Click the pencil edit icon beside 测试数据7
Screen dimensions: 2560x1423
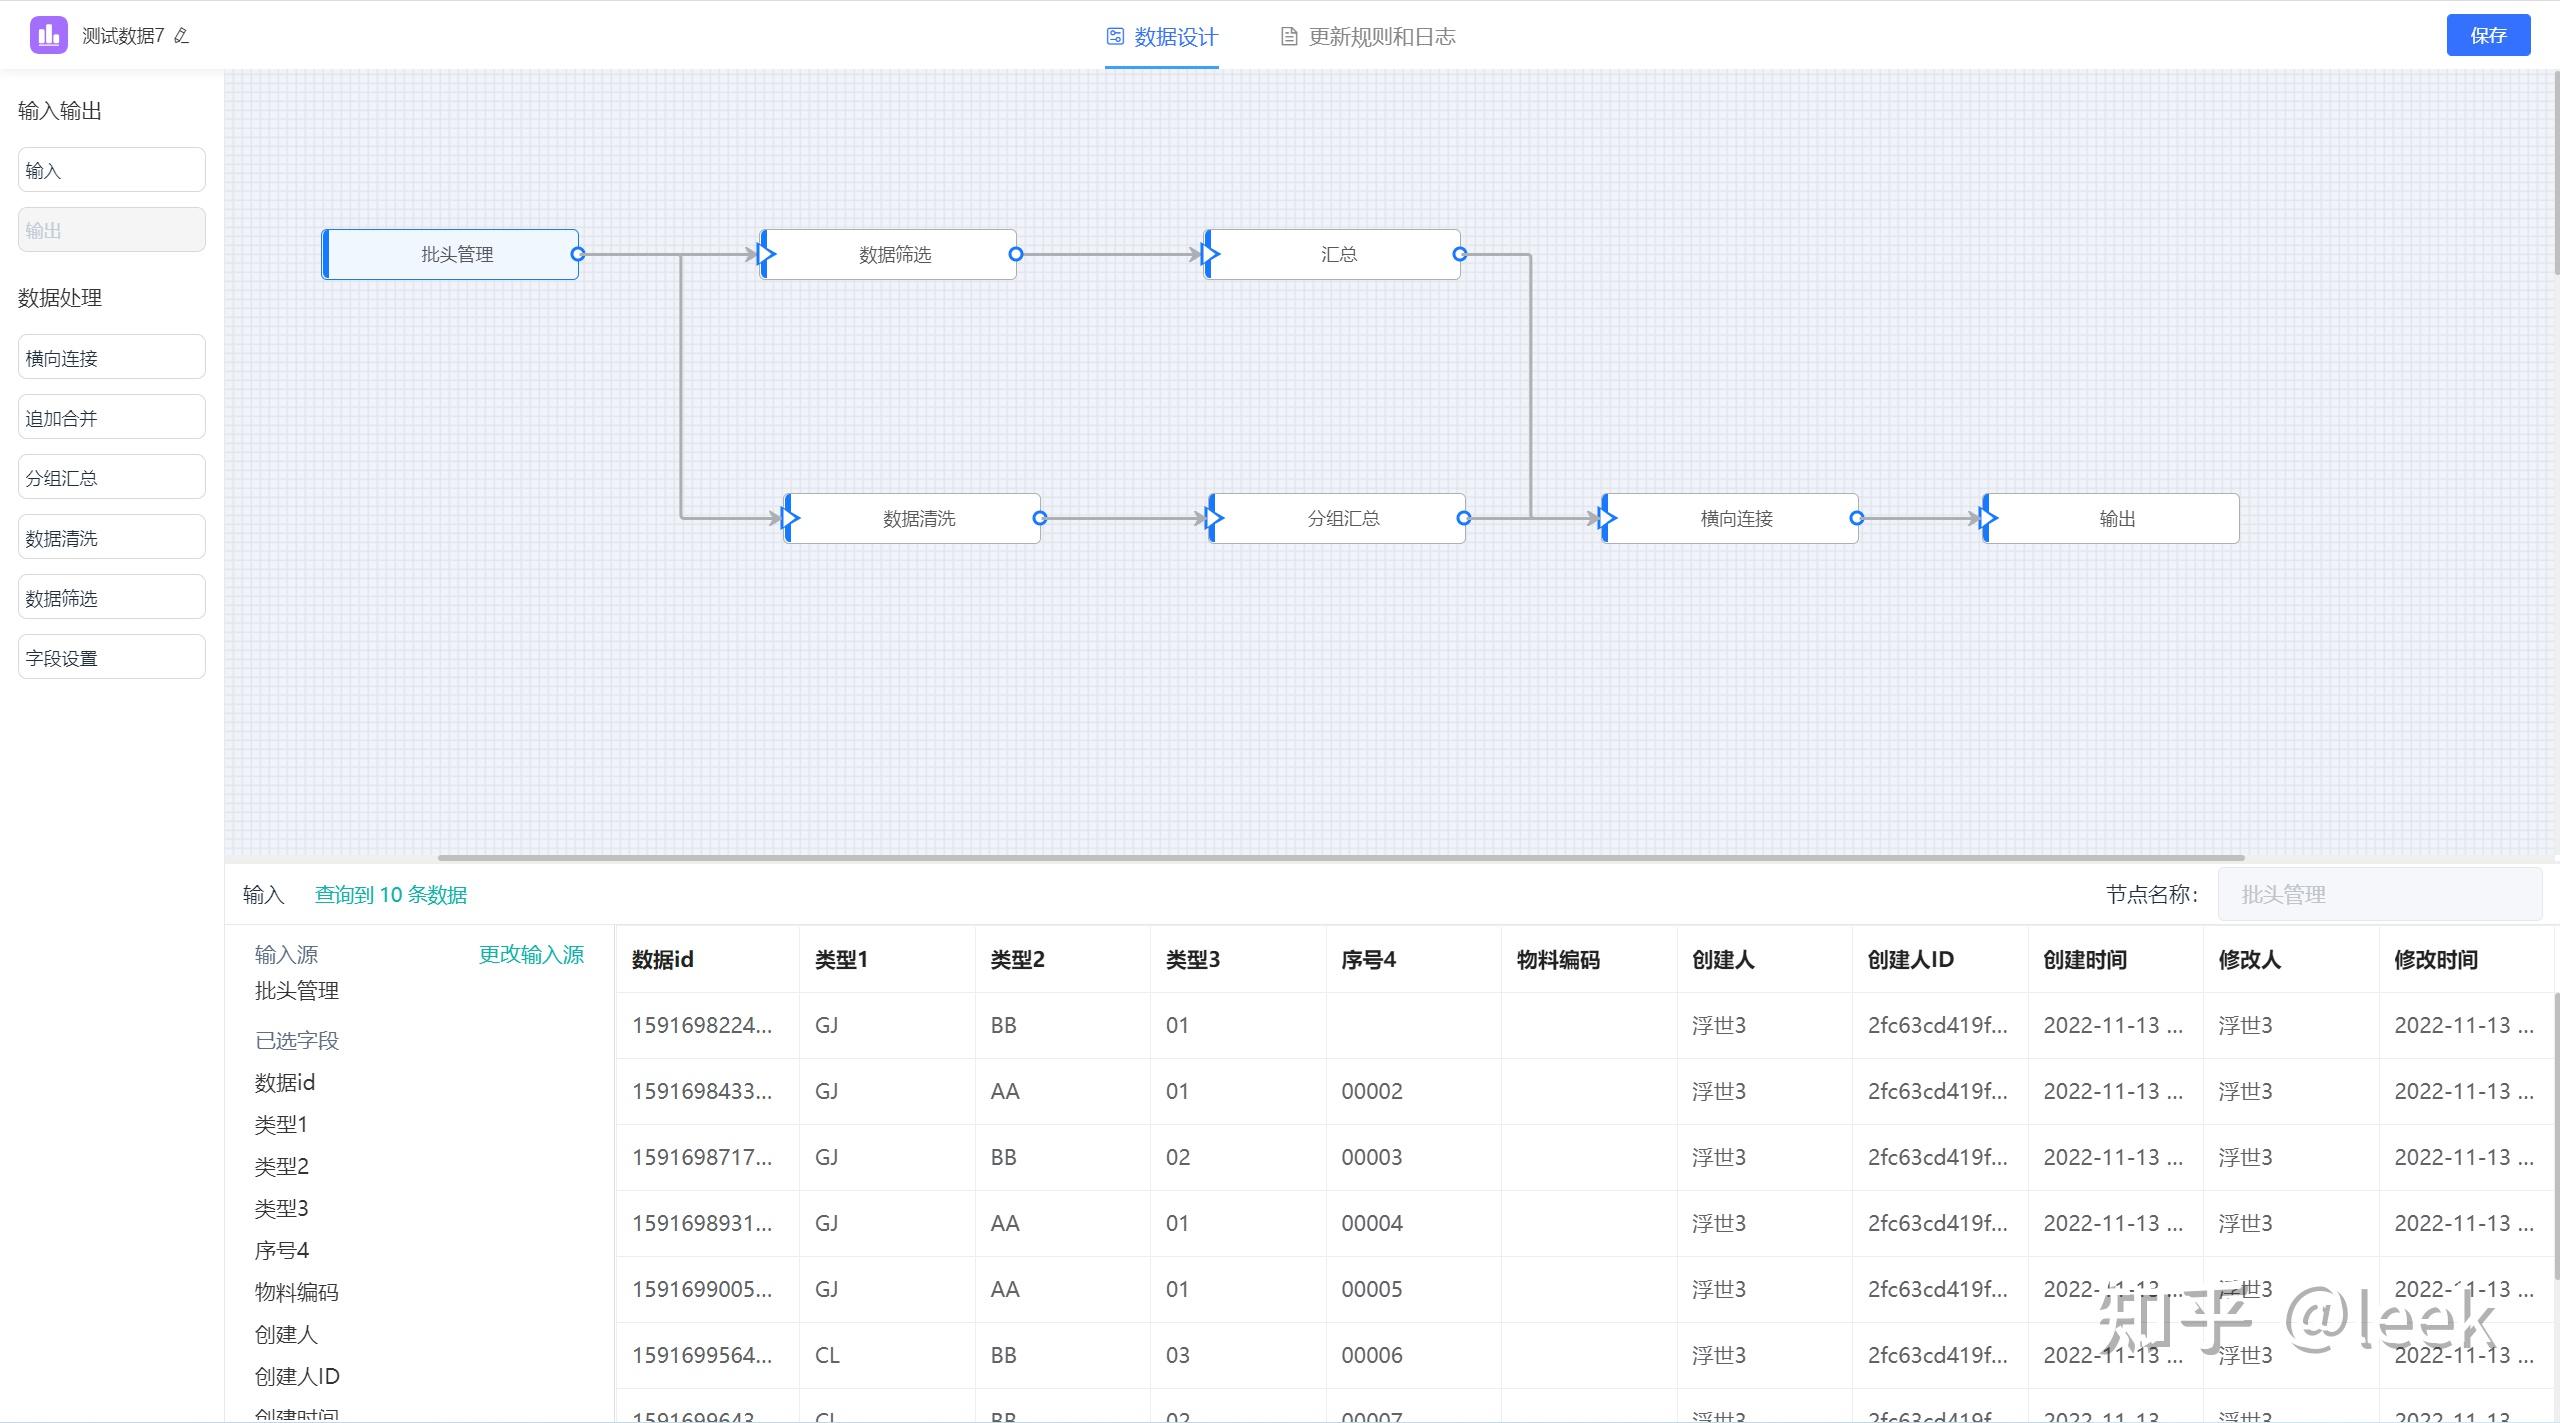[x=181, y=36]
